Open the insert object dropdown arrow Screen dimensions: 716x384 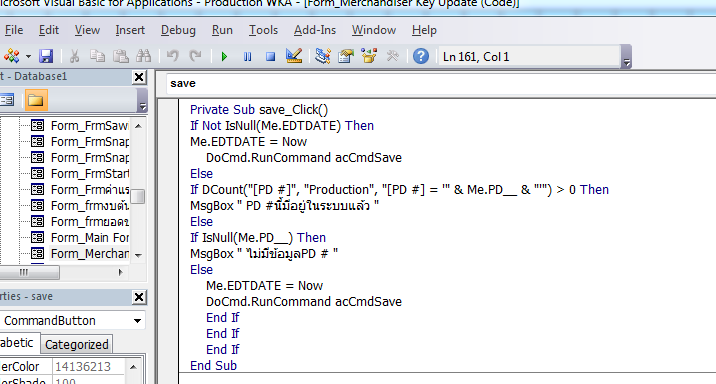28,57
